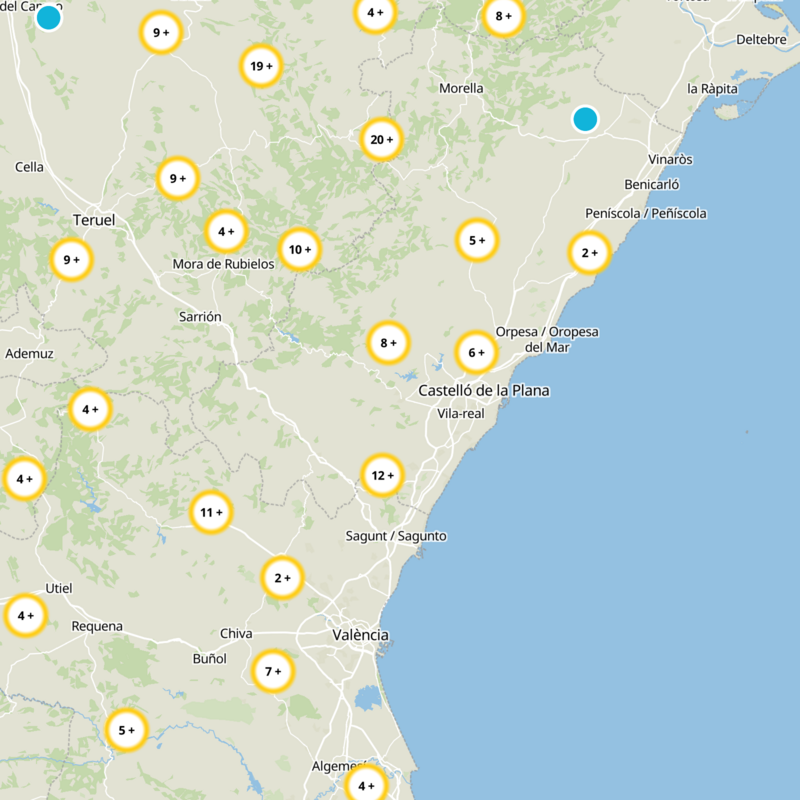Click the la Ràpita label

pyautogui.click(x=712, y=89)
